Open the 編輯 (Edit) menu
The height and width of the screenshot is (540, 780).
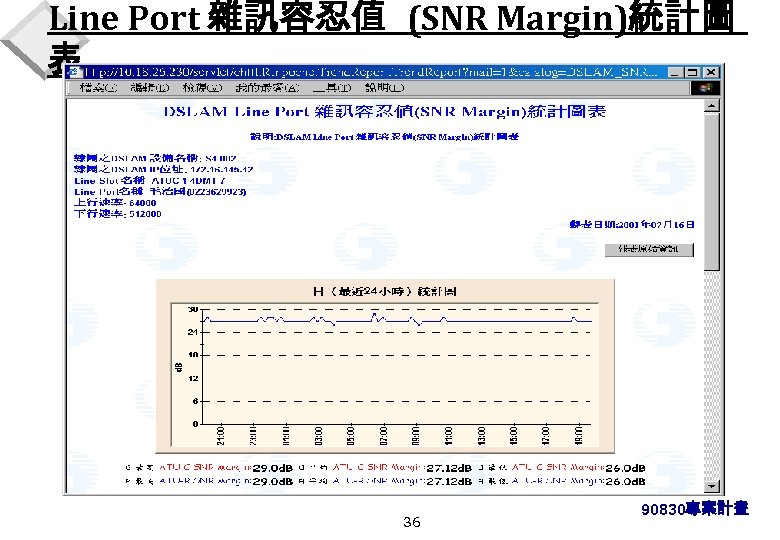150,88
